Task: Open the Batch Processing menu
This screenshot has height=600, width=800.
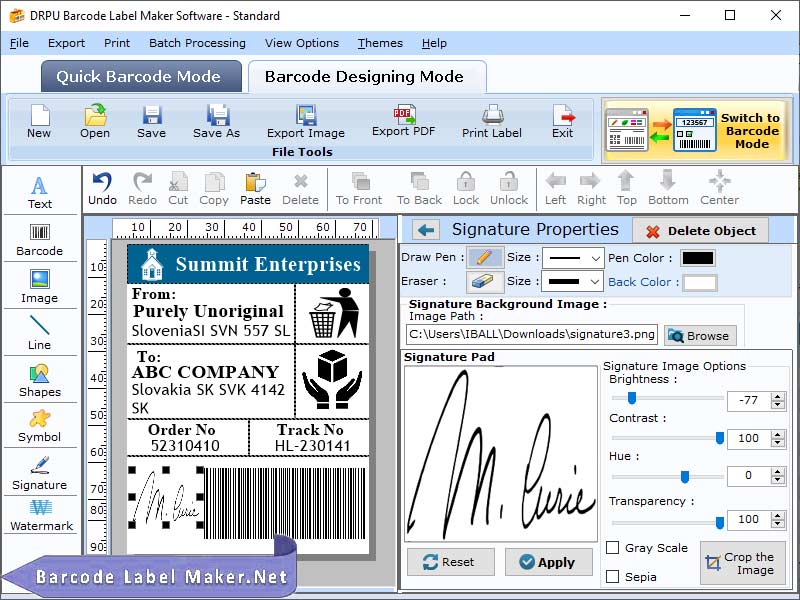Action: coord(197,43)
